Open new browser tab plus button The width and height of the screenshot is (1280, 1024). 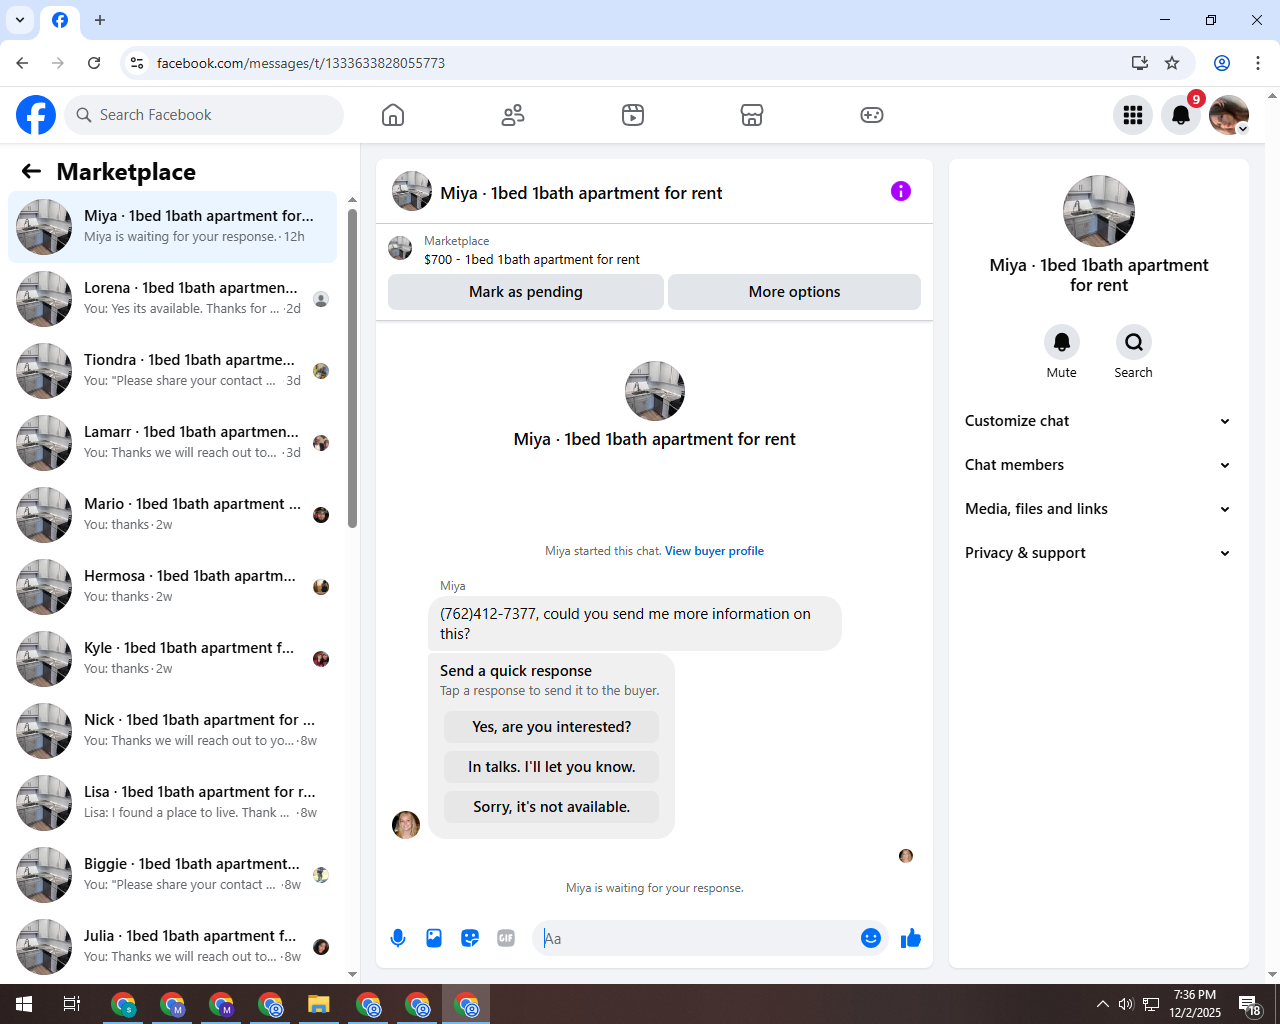click(x=100, y=20)
